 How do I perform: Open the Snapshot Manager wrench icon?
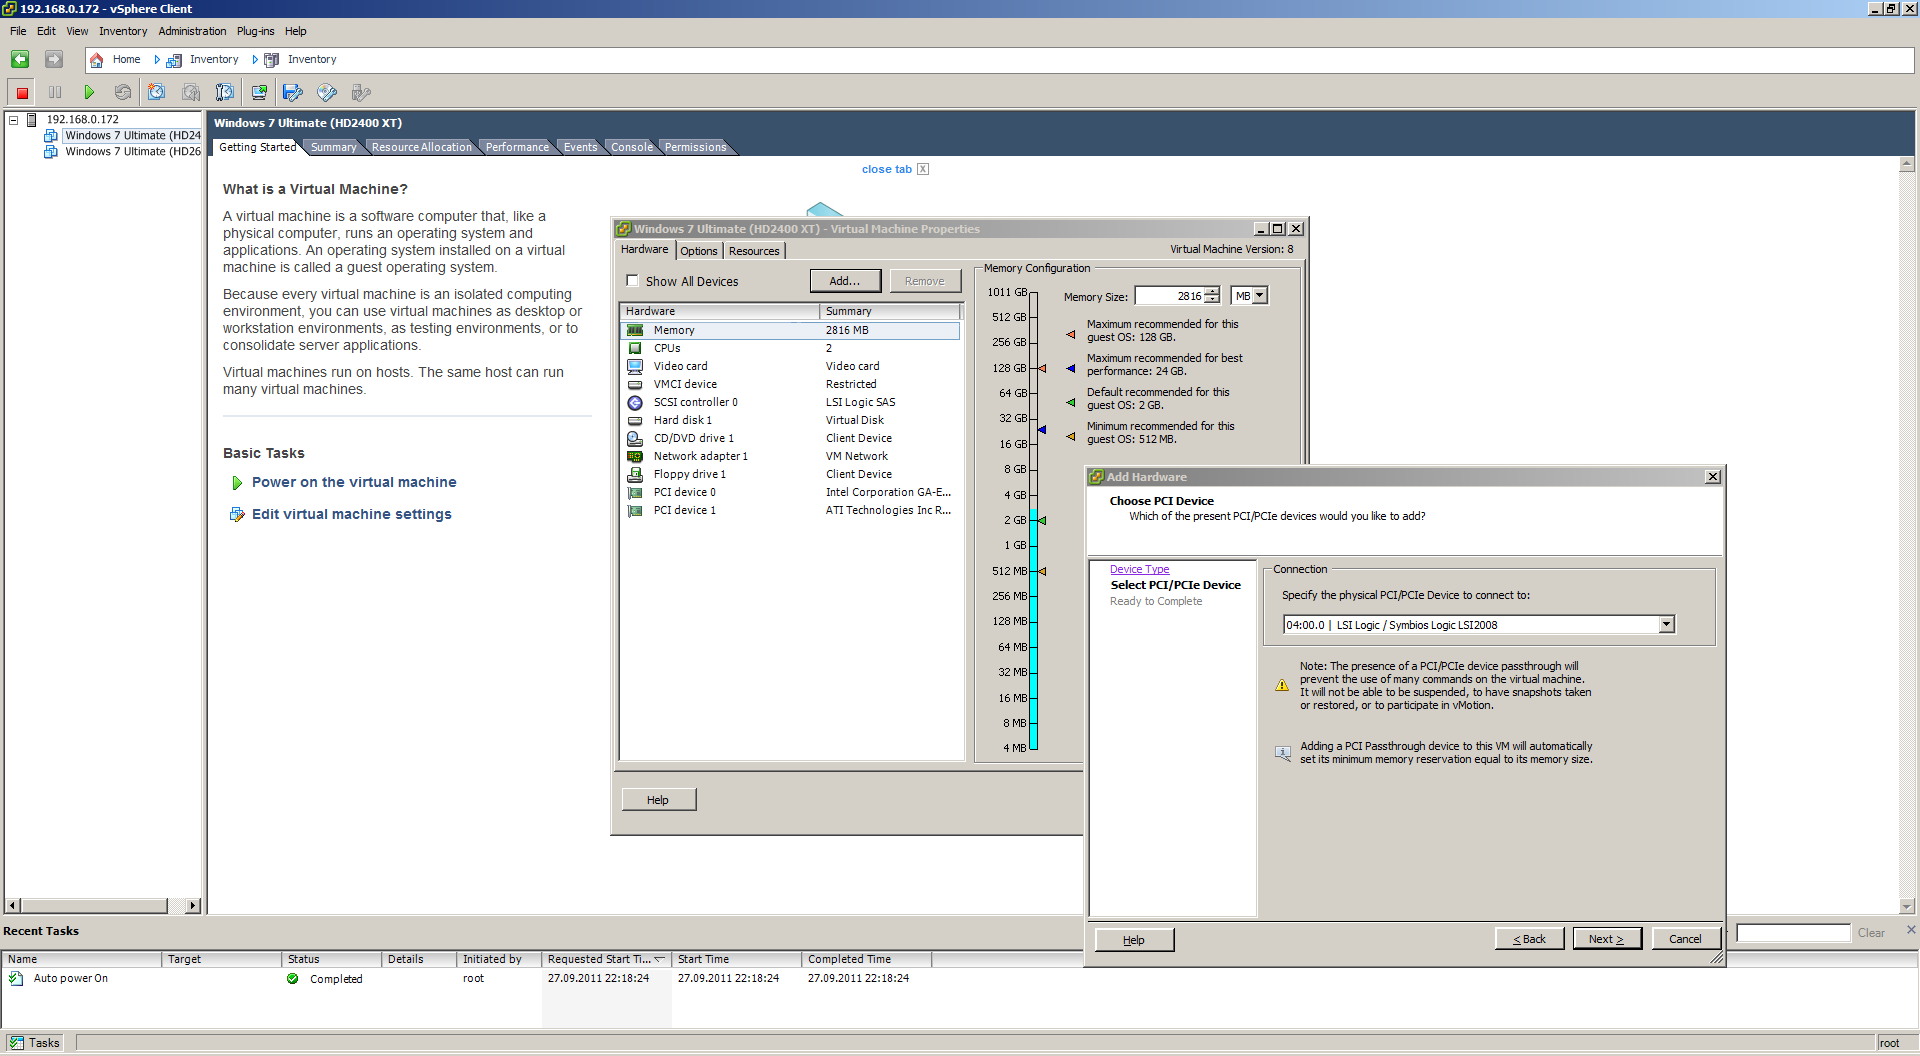[225, 93]
